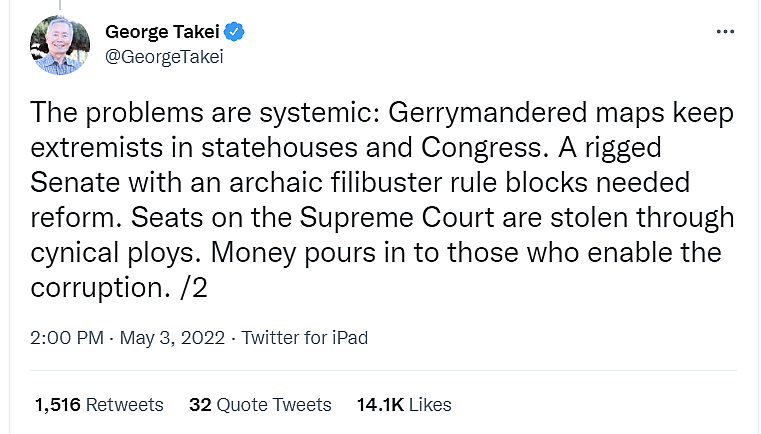The height and width of the screenshot is (434, 761).
Task: Click the blue verified badge
Action: (234, 32)
